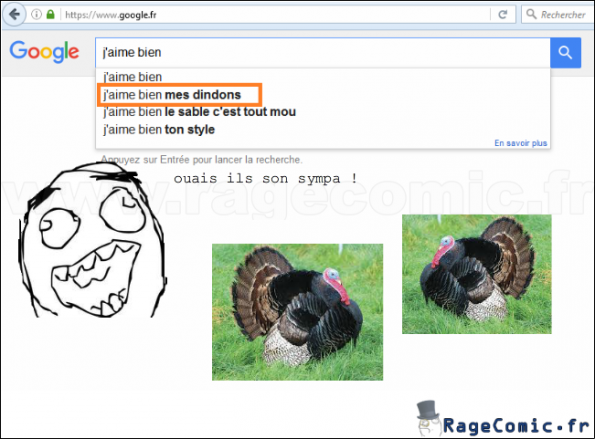Click the browser back arrow button
This screenshot has height=439, width=595.
pyautogui.click(x=14, y=15)
